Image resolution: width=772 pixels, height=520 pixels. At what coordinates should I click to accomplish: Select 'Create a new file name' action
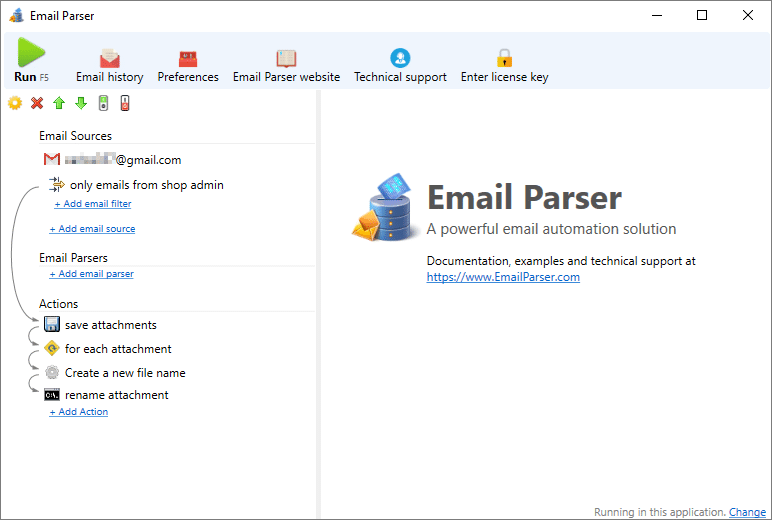point(125,373)
